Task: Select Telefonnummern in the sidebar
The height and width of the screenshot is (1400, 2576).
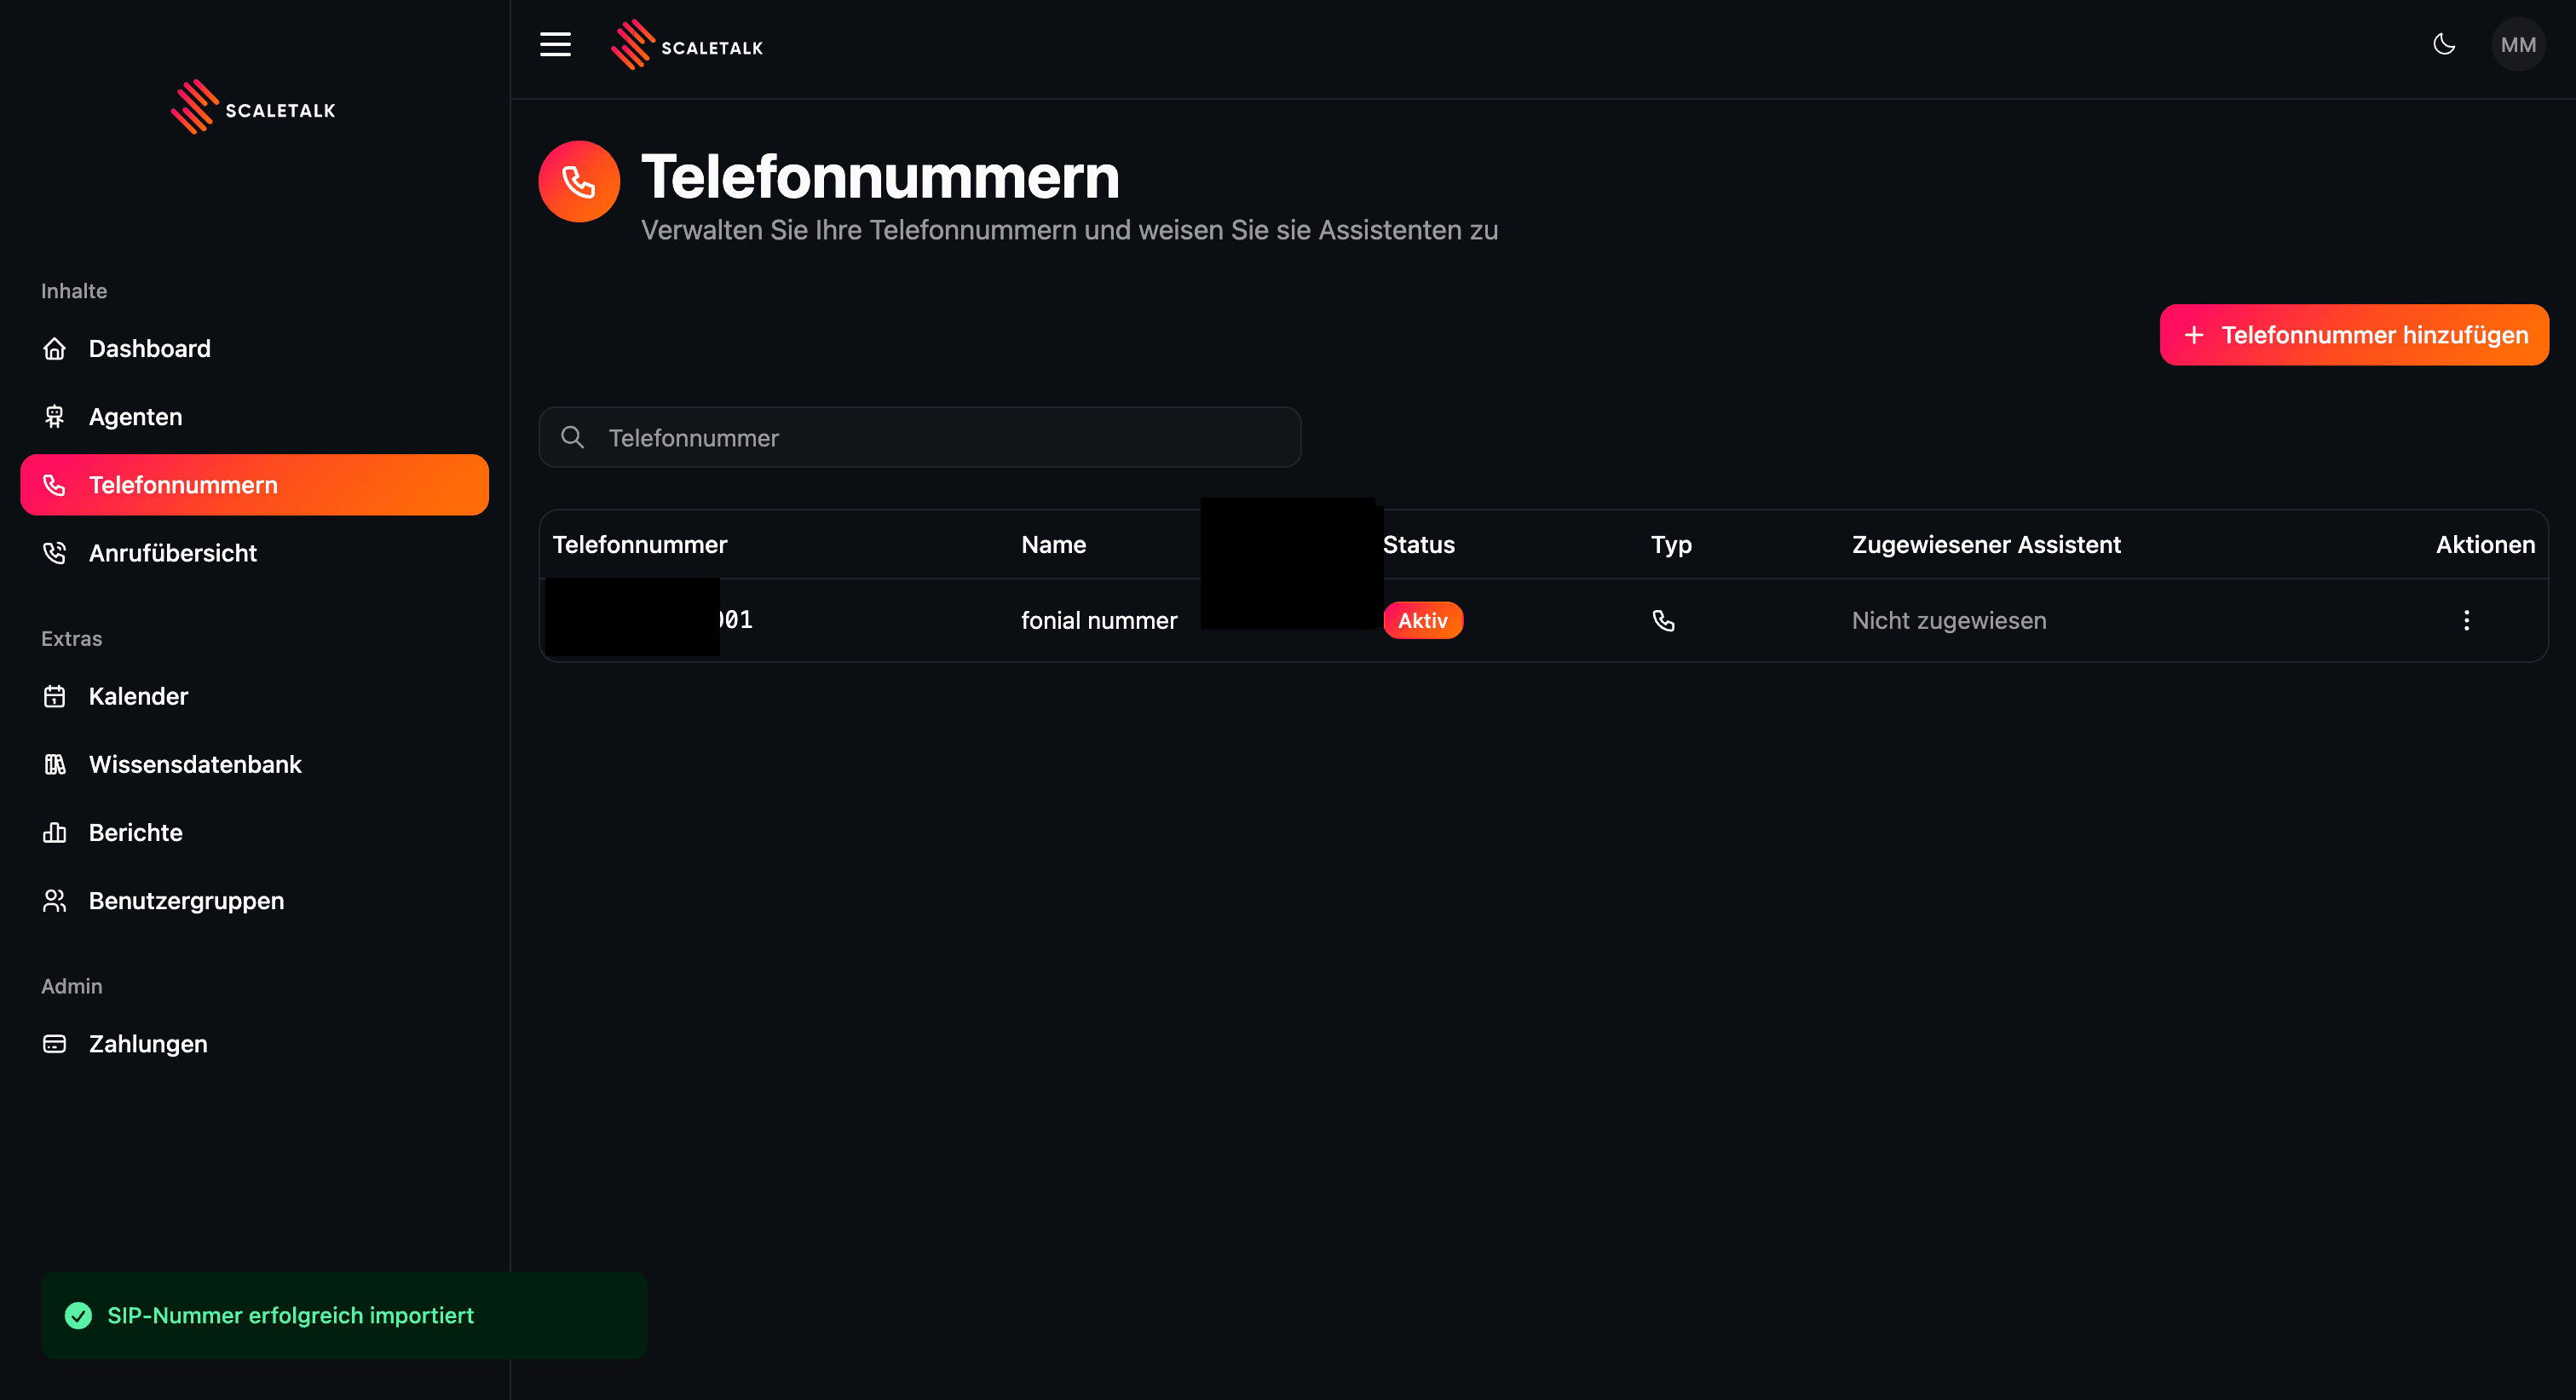Action: pyautogui.click(x=254, y=485)
